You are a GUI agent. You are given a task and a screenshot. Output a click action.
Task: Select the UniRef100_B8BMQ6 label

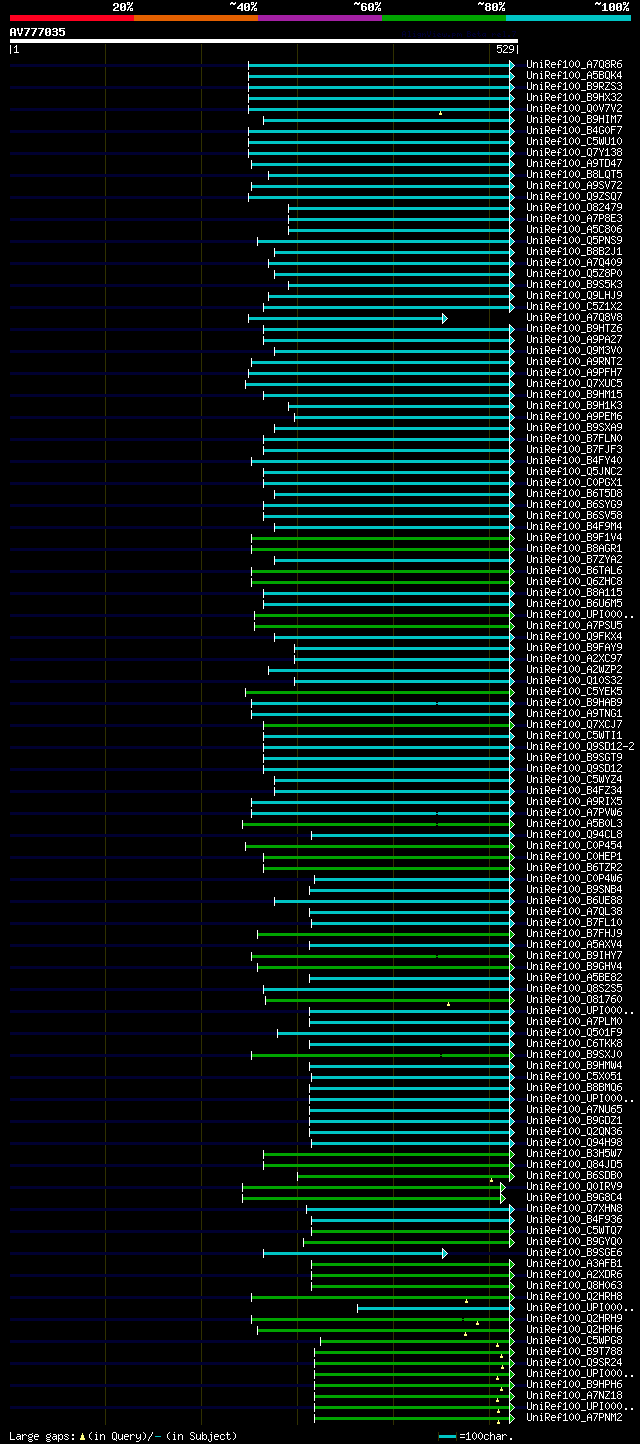pyautogui.click(x=574, y=1088)
